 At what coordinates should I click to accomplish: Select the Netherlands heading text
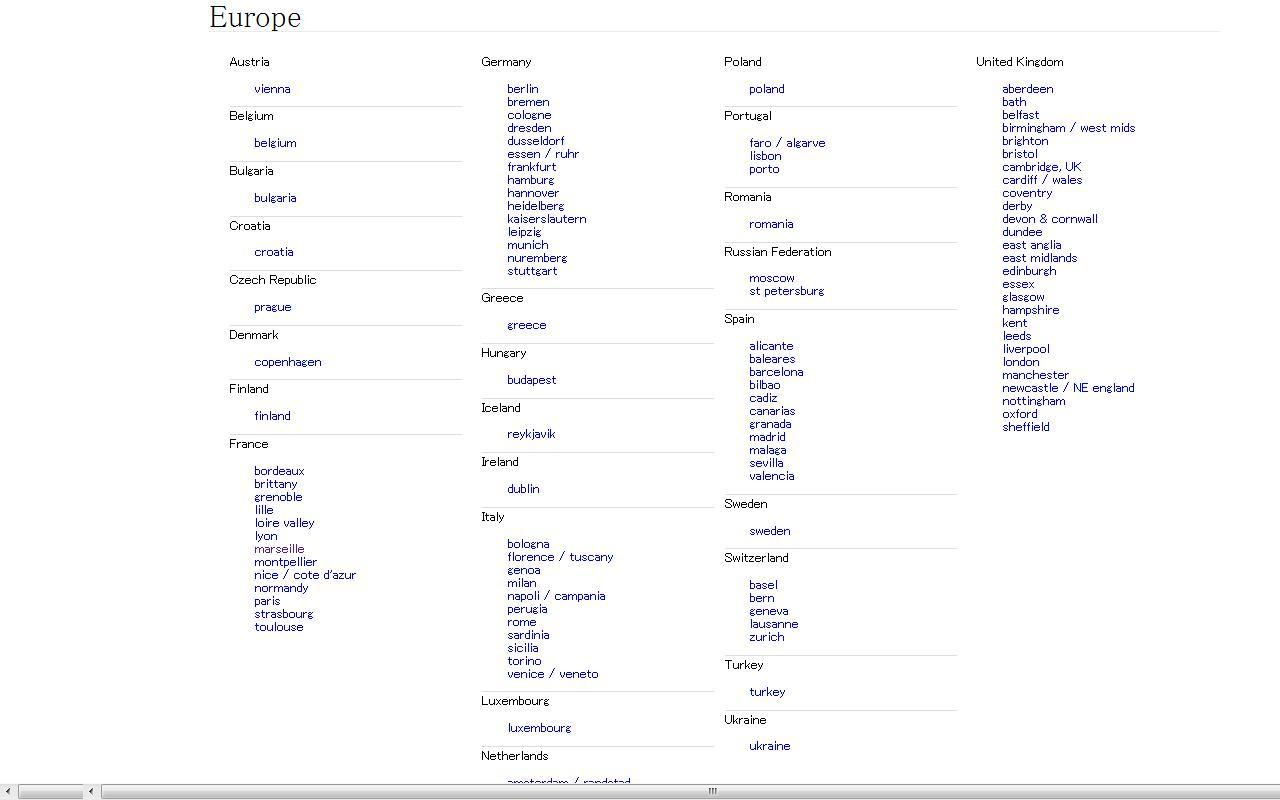[x=514, y=756]
